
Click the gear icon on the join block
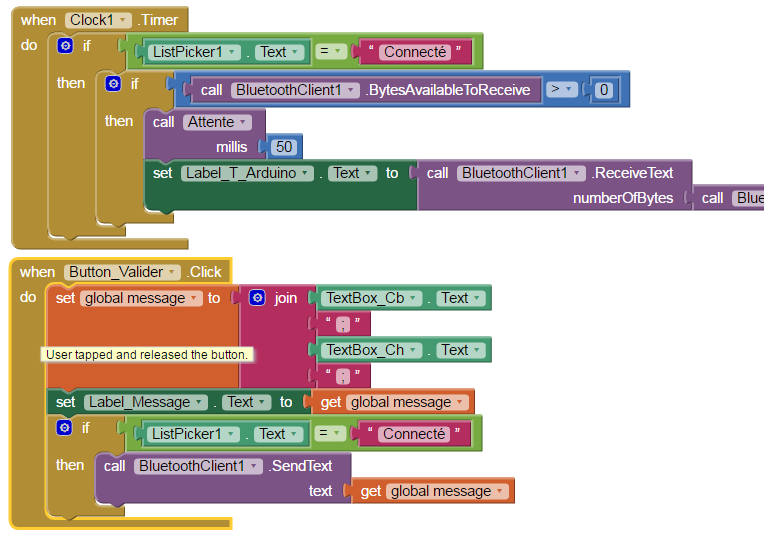point(257,297)
